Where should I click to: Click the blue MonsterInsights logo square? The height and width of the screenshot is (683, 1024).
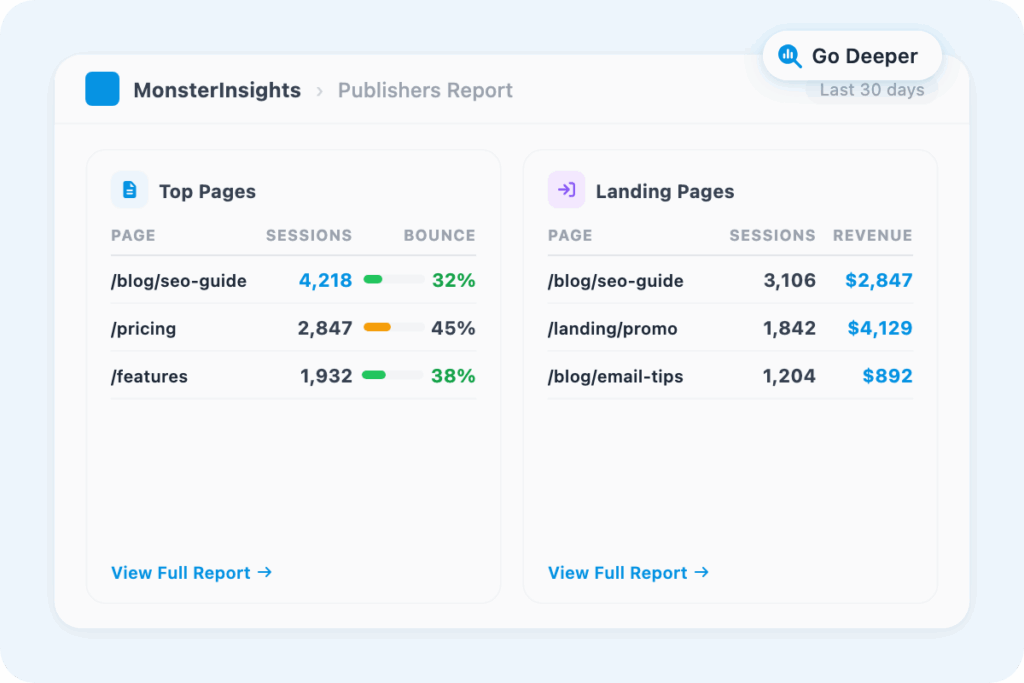(x=102, y=89)
